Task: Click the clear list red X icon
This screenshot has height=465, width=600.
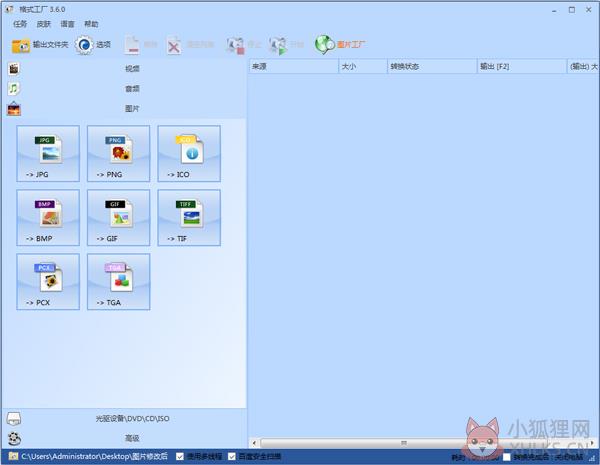Action: point(174,46)
